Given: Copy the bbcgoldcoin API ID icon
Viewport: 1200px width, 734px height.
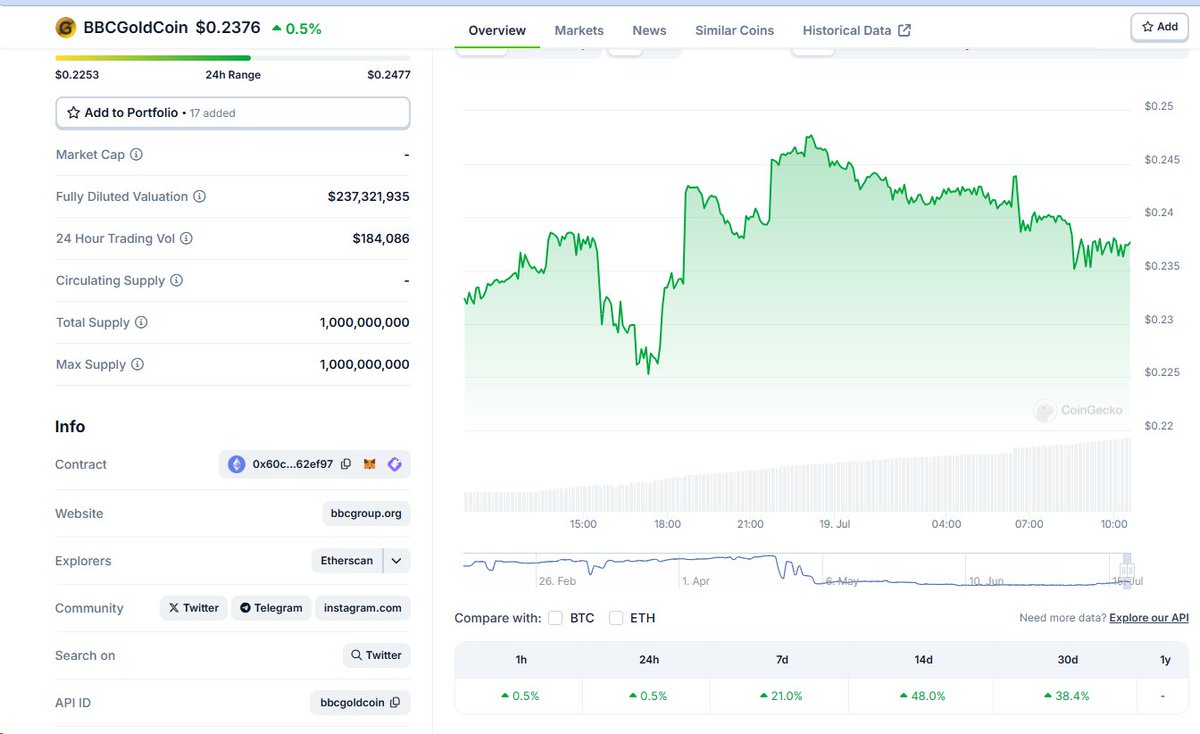Looking at the screenshot, I should pos(395,703).
